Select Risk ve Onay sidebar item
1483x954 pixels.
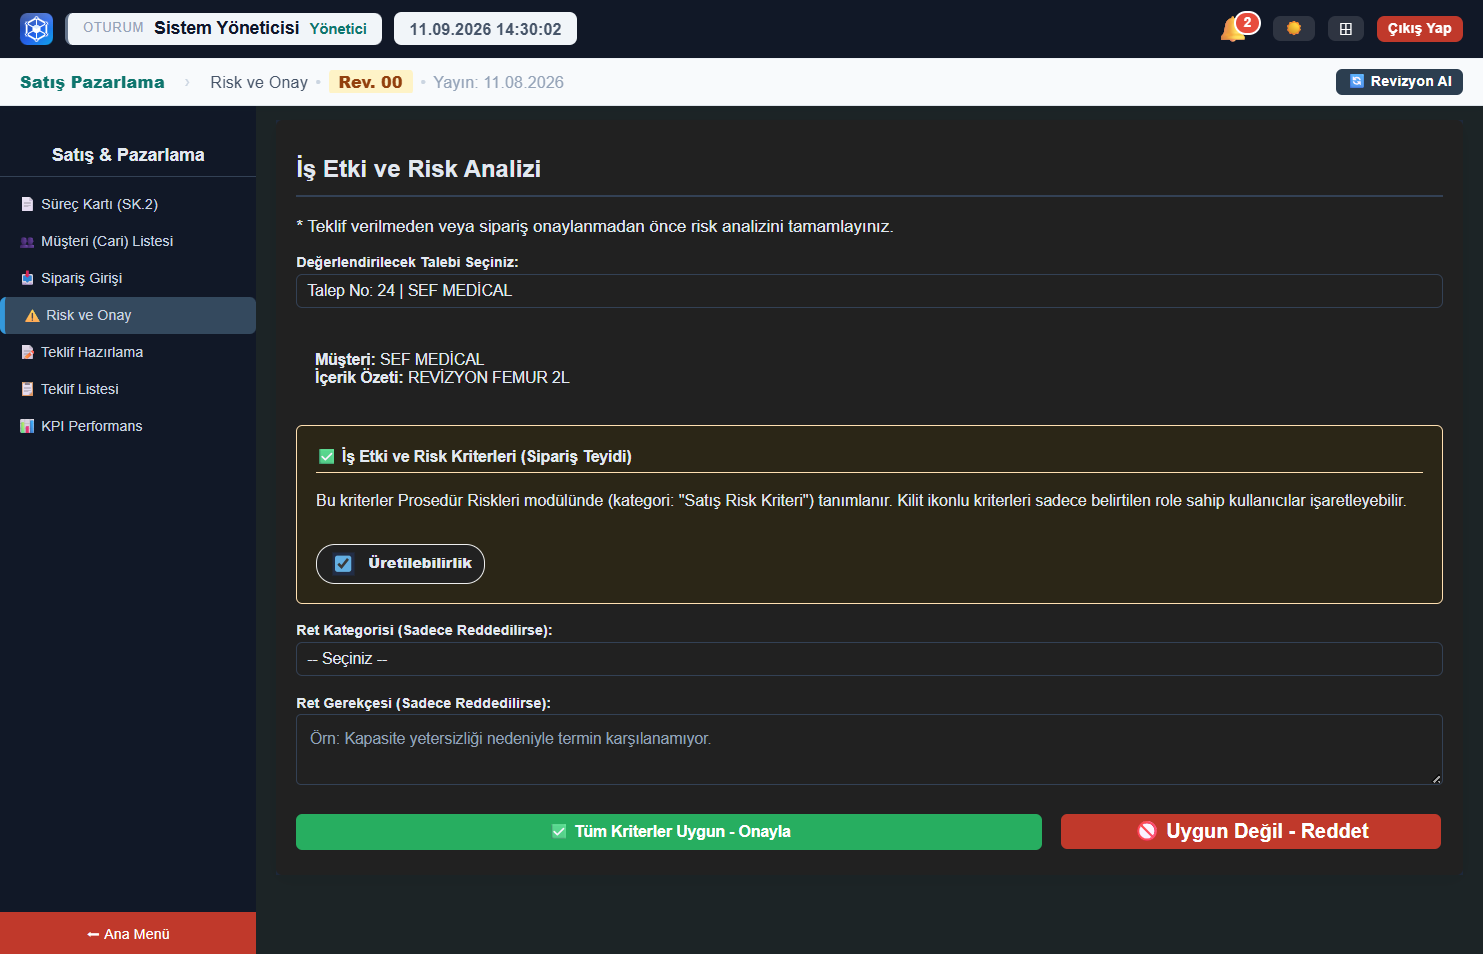[x=128, y=315]
